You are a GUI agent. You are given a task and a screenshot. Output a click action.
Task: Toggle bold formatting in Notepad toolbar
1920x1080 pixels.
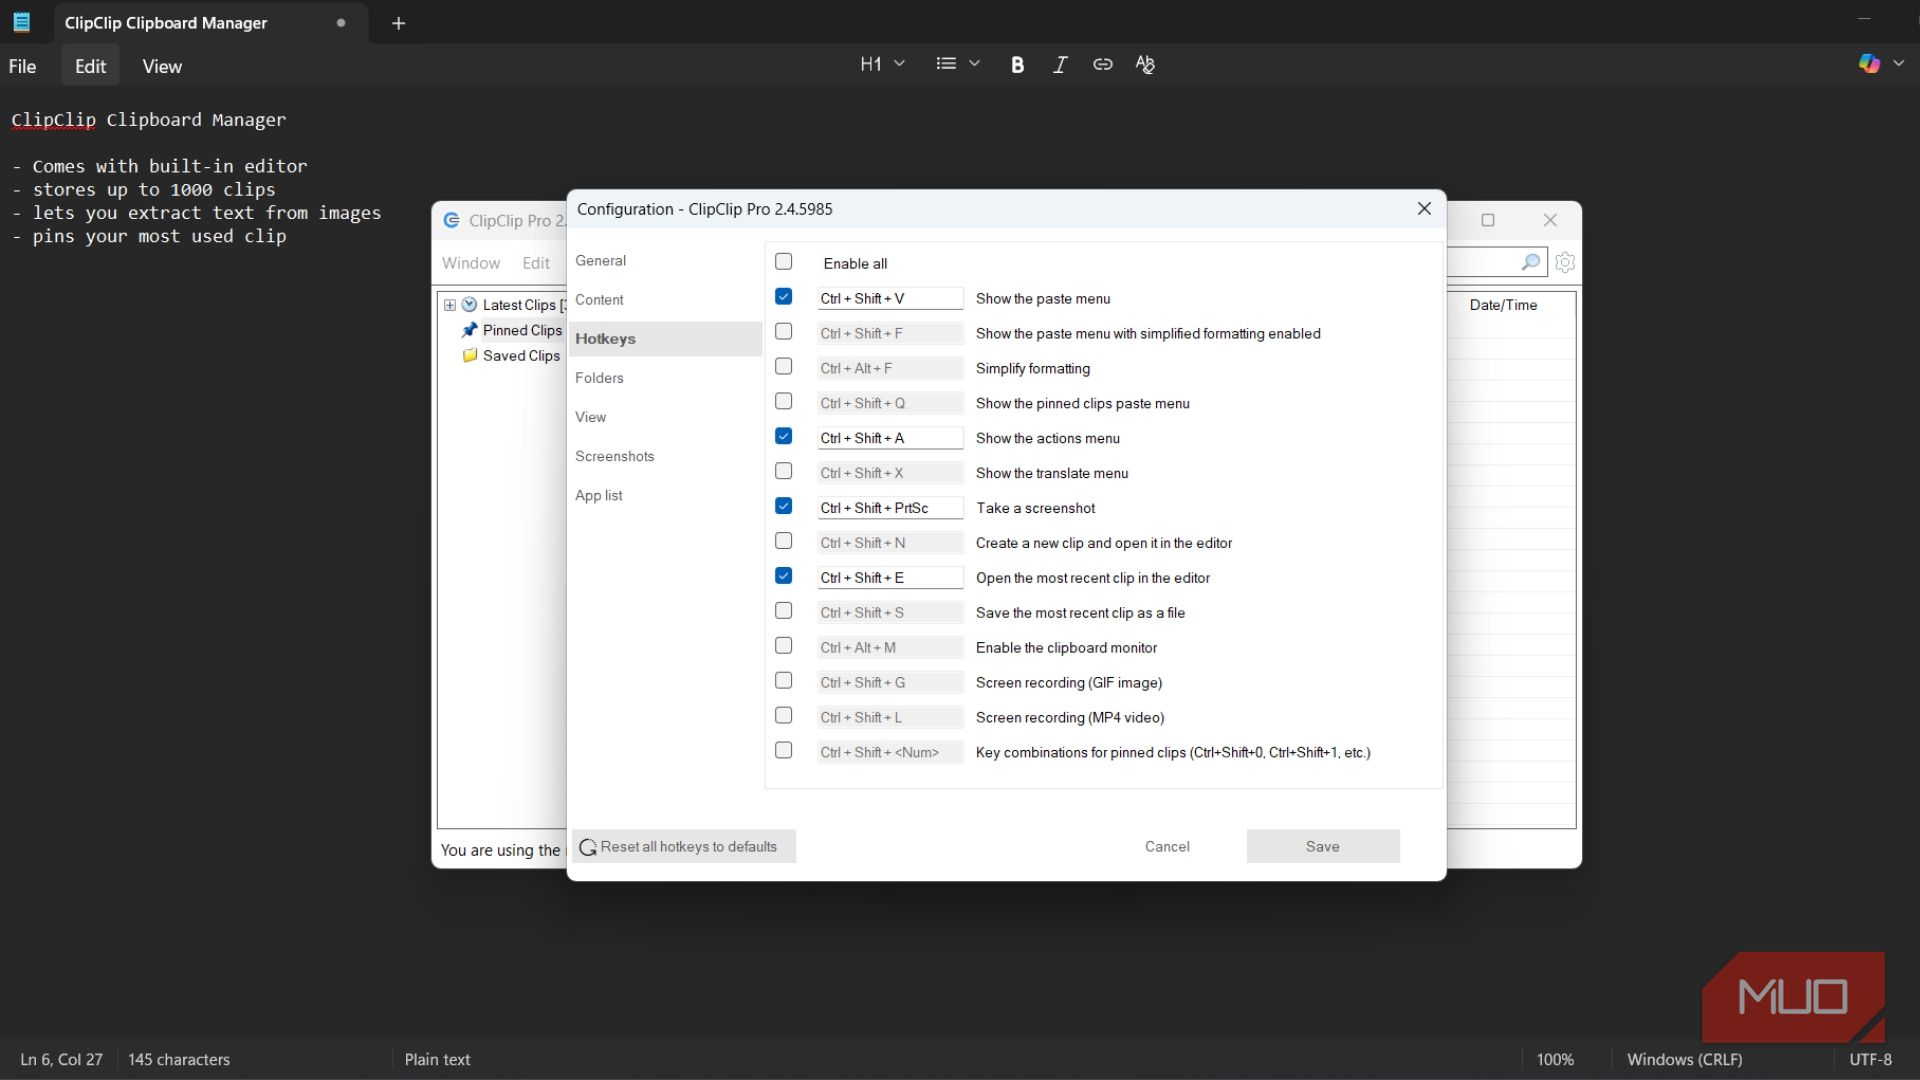tap(1017, 65)
